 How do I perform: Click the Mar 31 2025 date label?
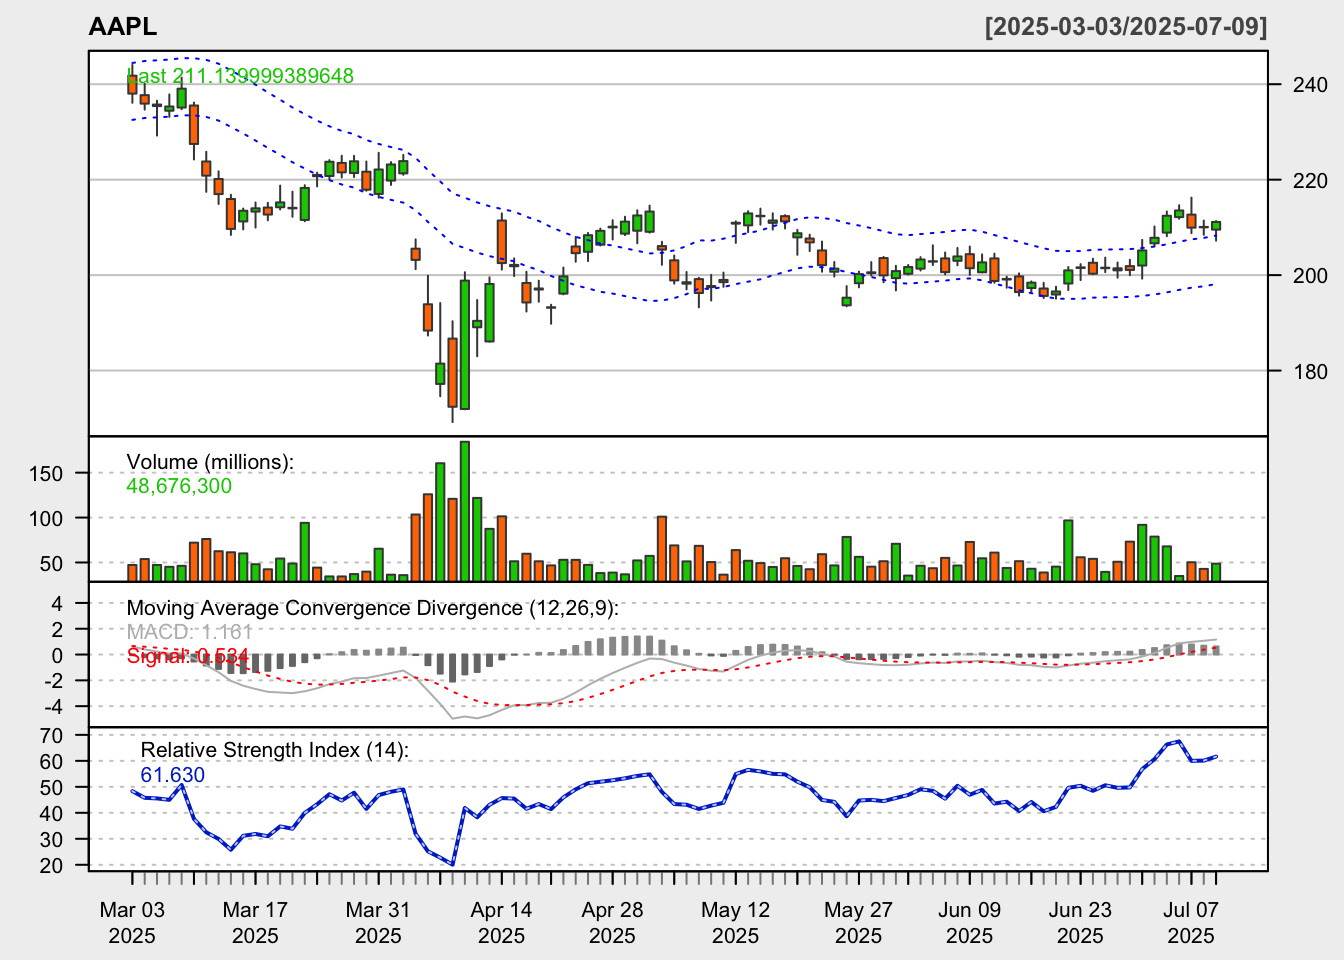(378, 923)
